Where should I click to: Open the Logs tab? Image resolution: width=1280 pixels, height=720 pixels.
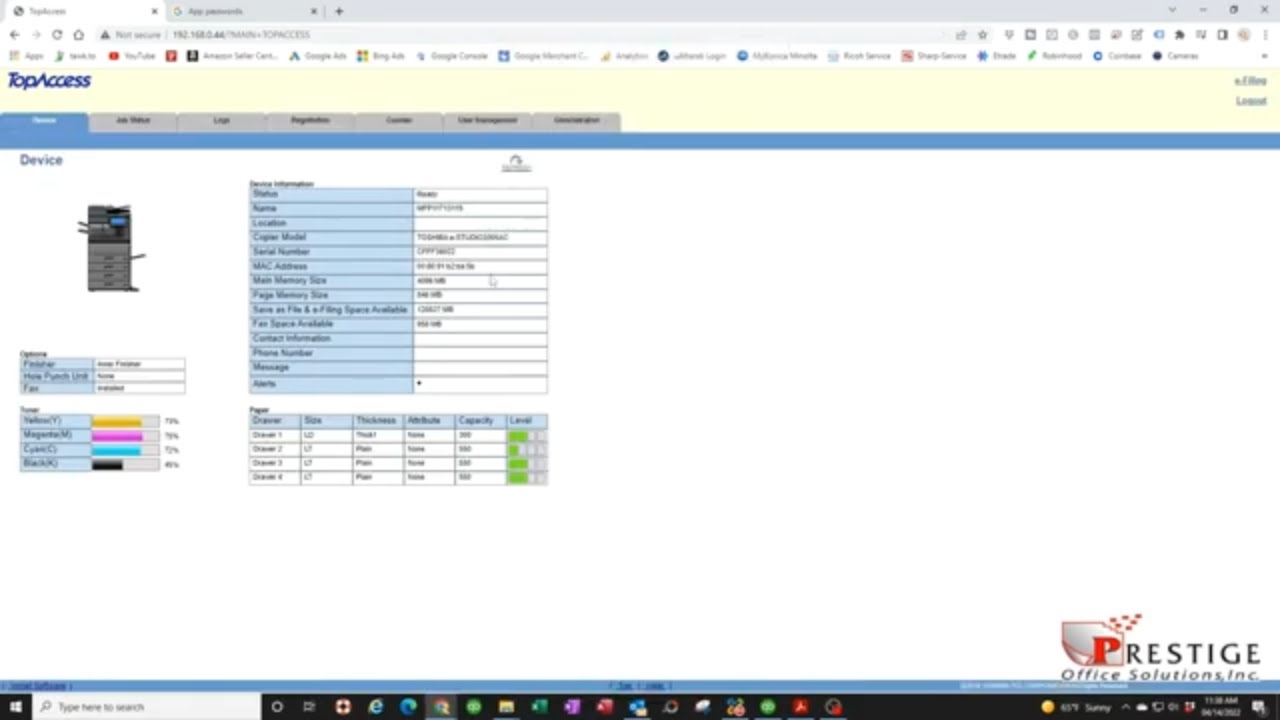click(x=221, y=121)
